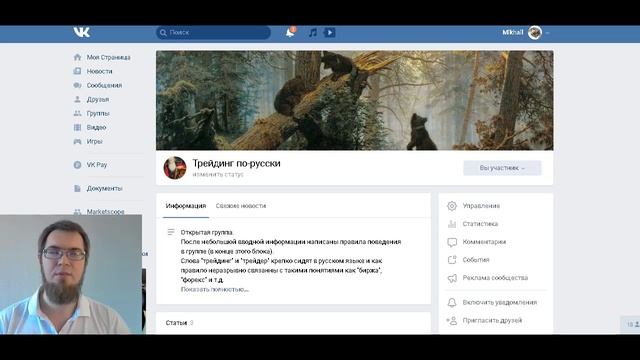
Task: Open the music player icon
Action: tap(313, 32)
